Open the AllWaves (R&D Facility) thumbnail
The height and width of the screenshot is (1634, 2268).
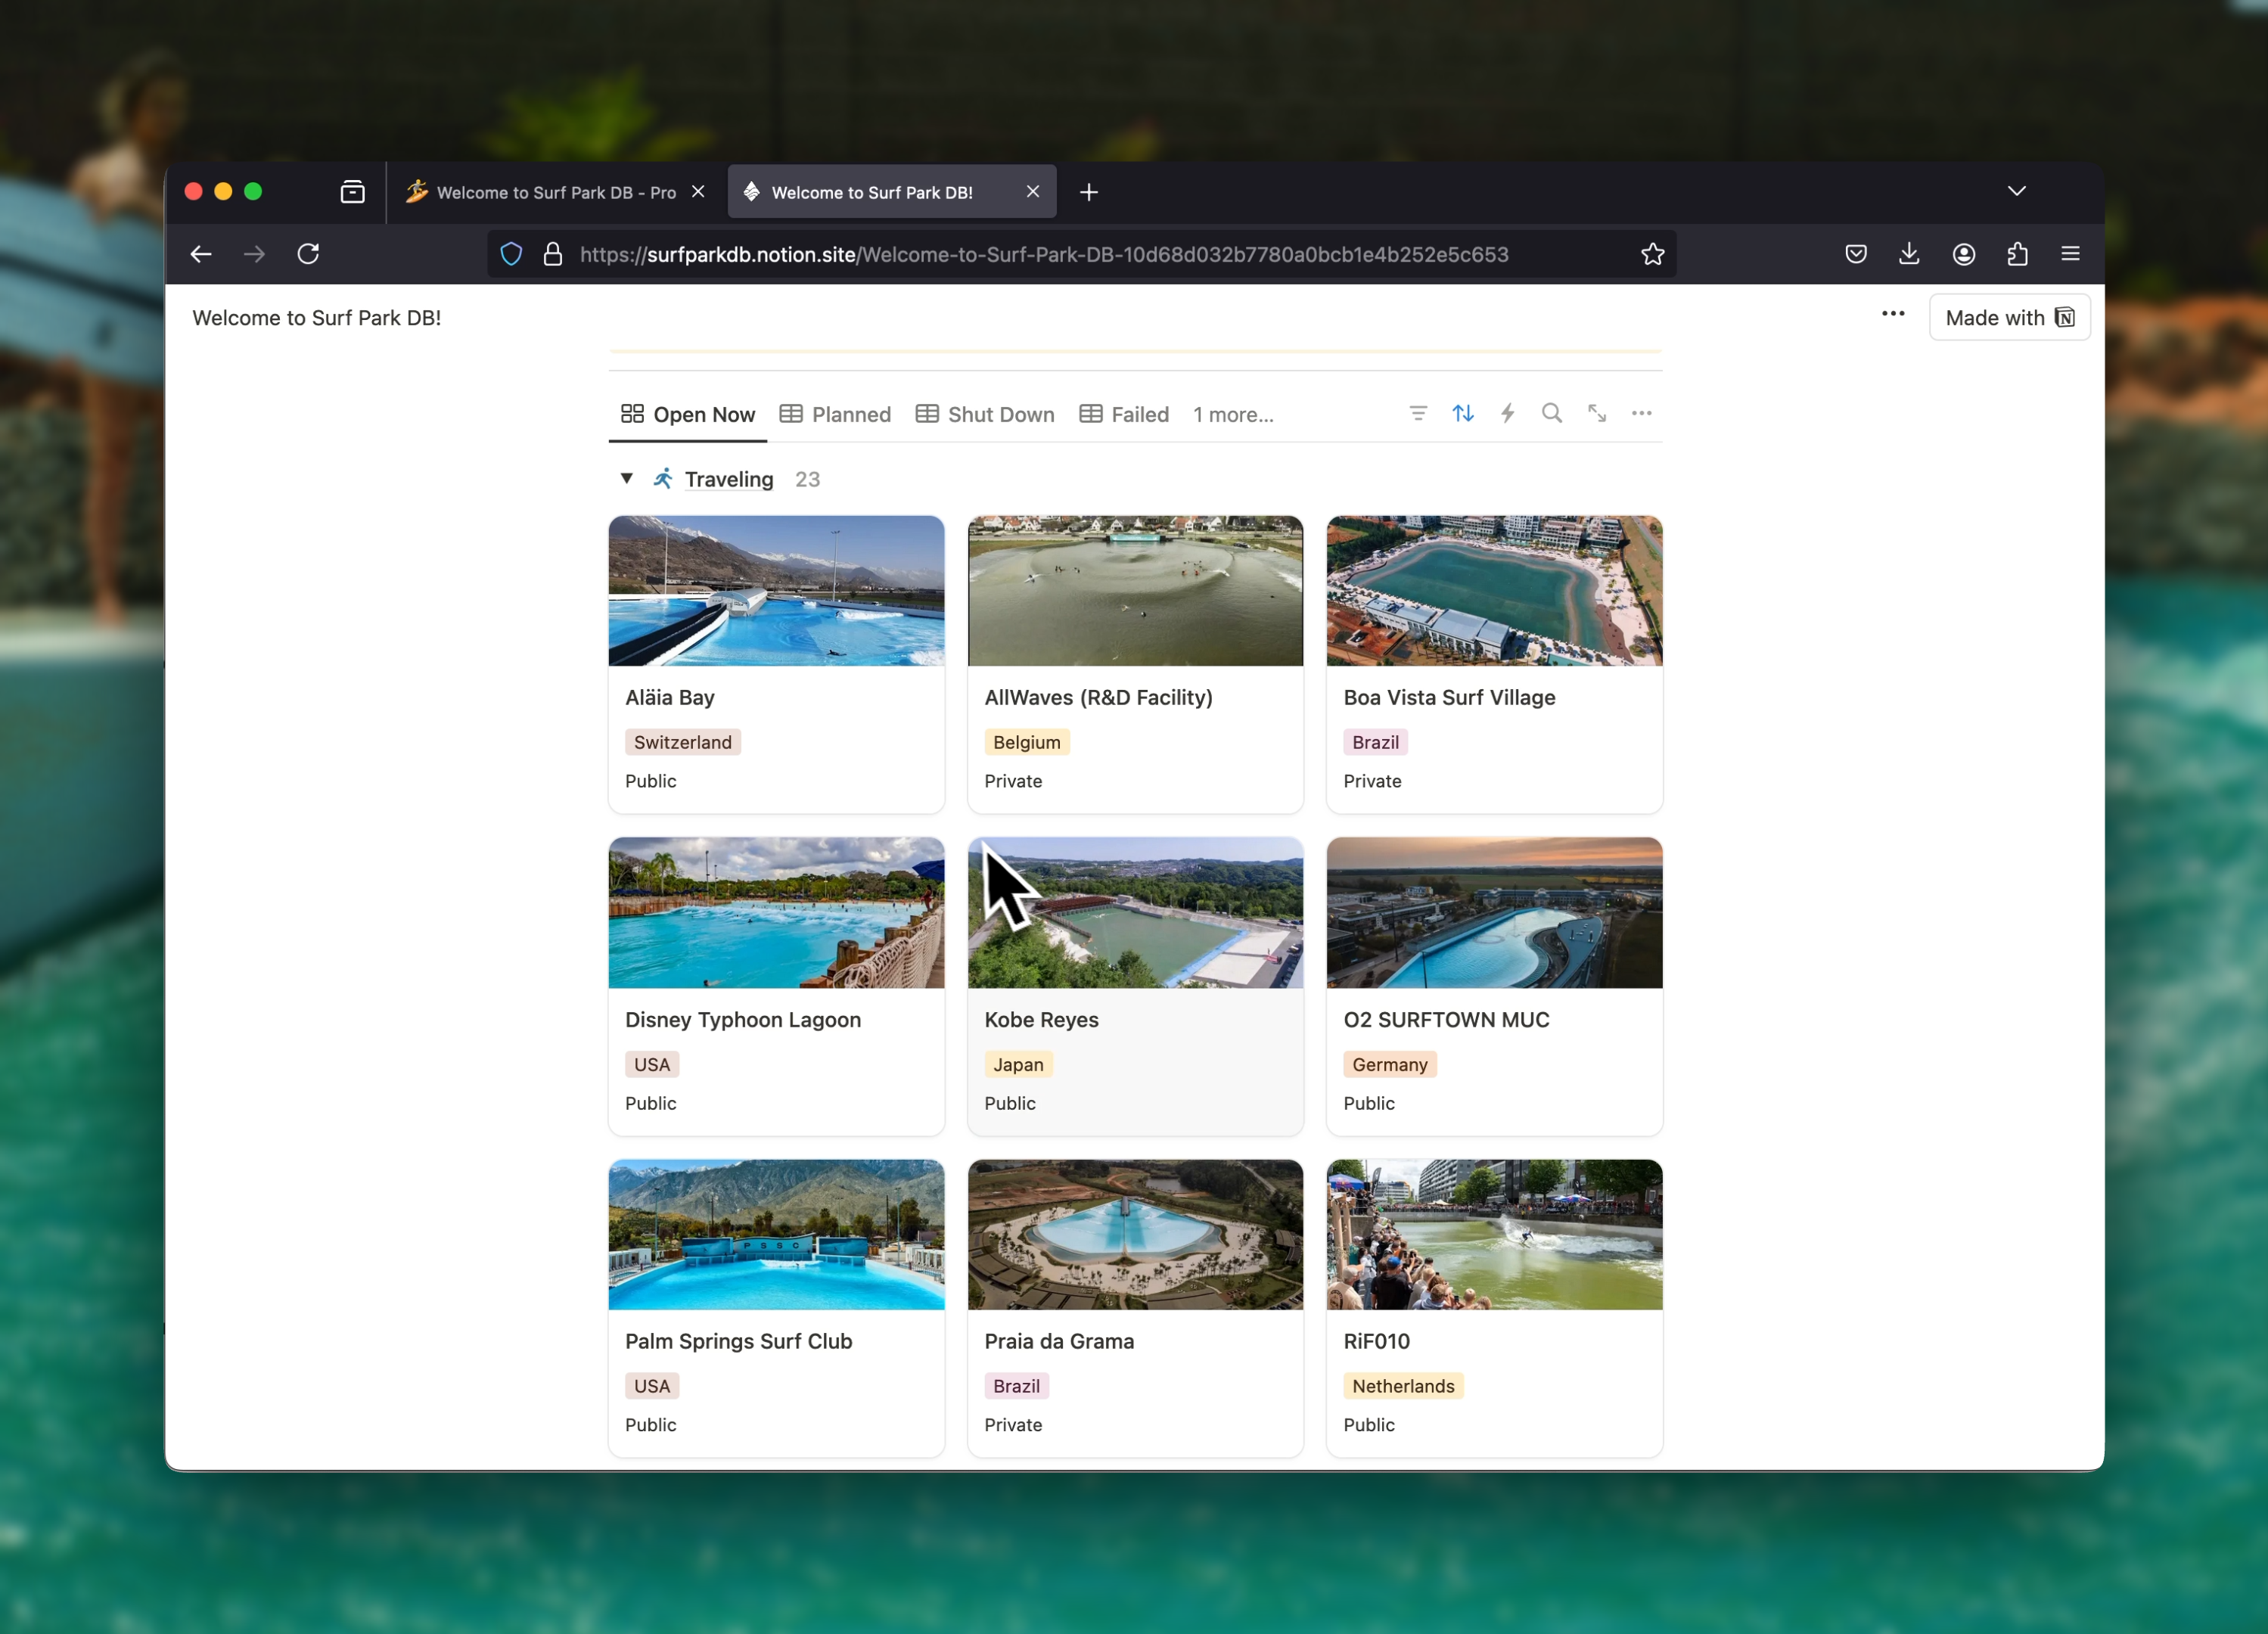pyautogui.click(x=1135, y=591)
